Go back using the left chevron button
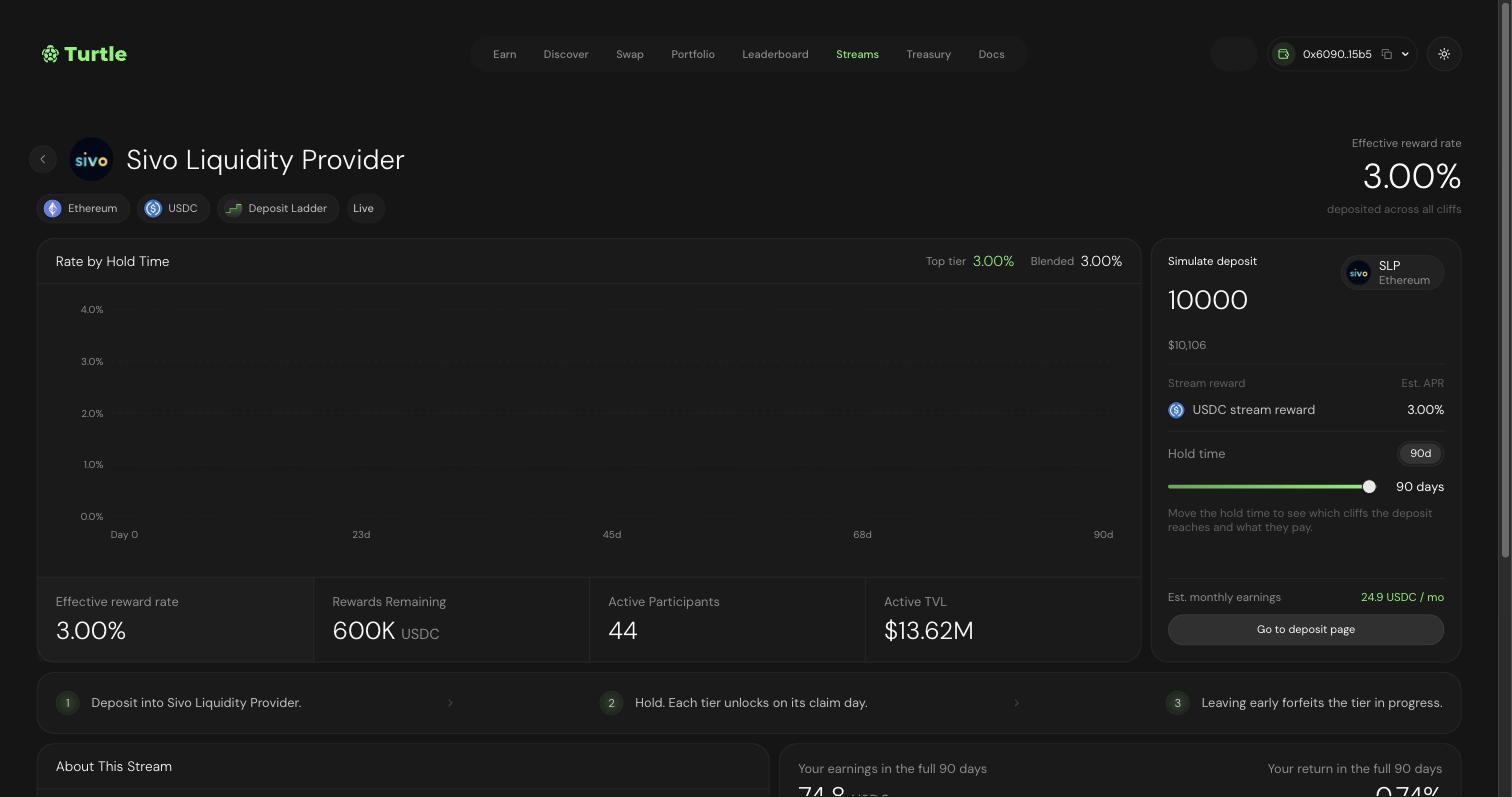 (x=43, y=159)
